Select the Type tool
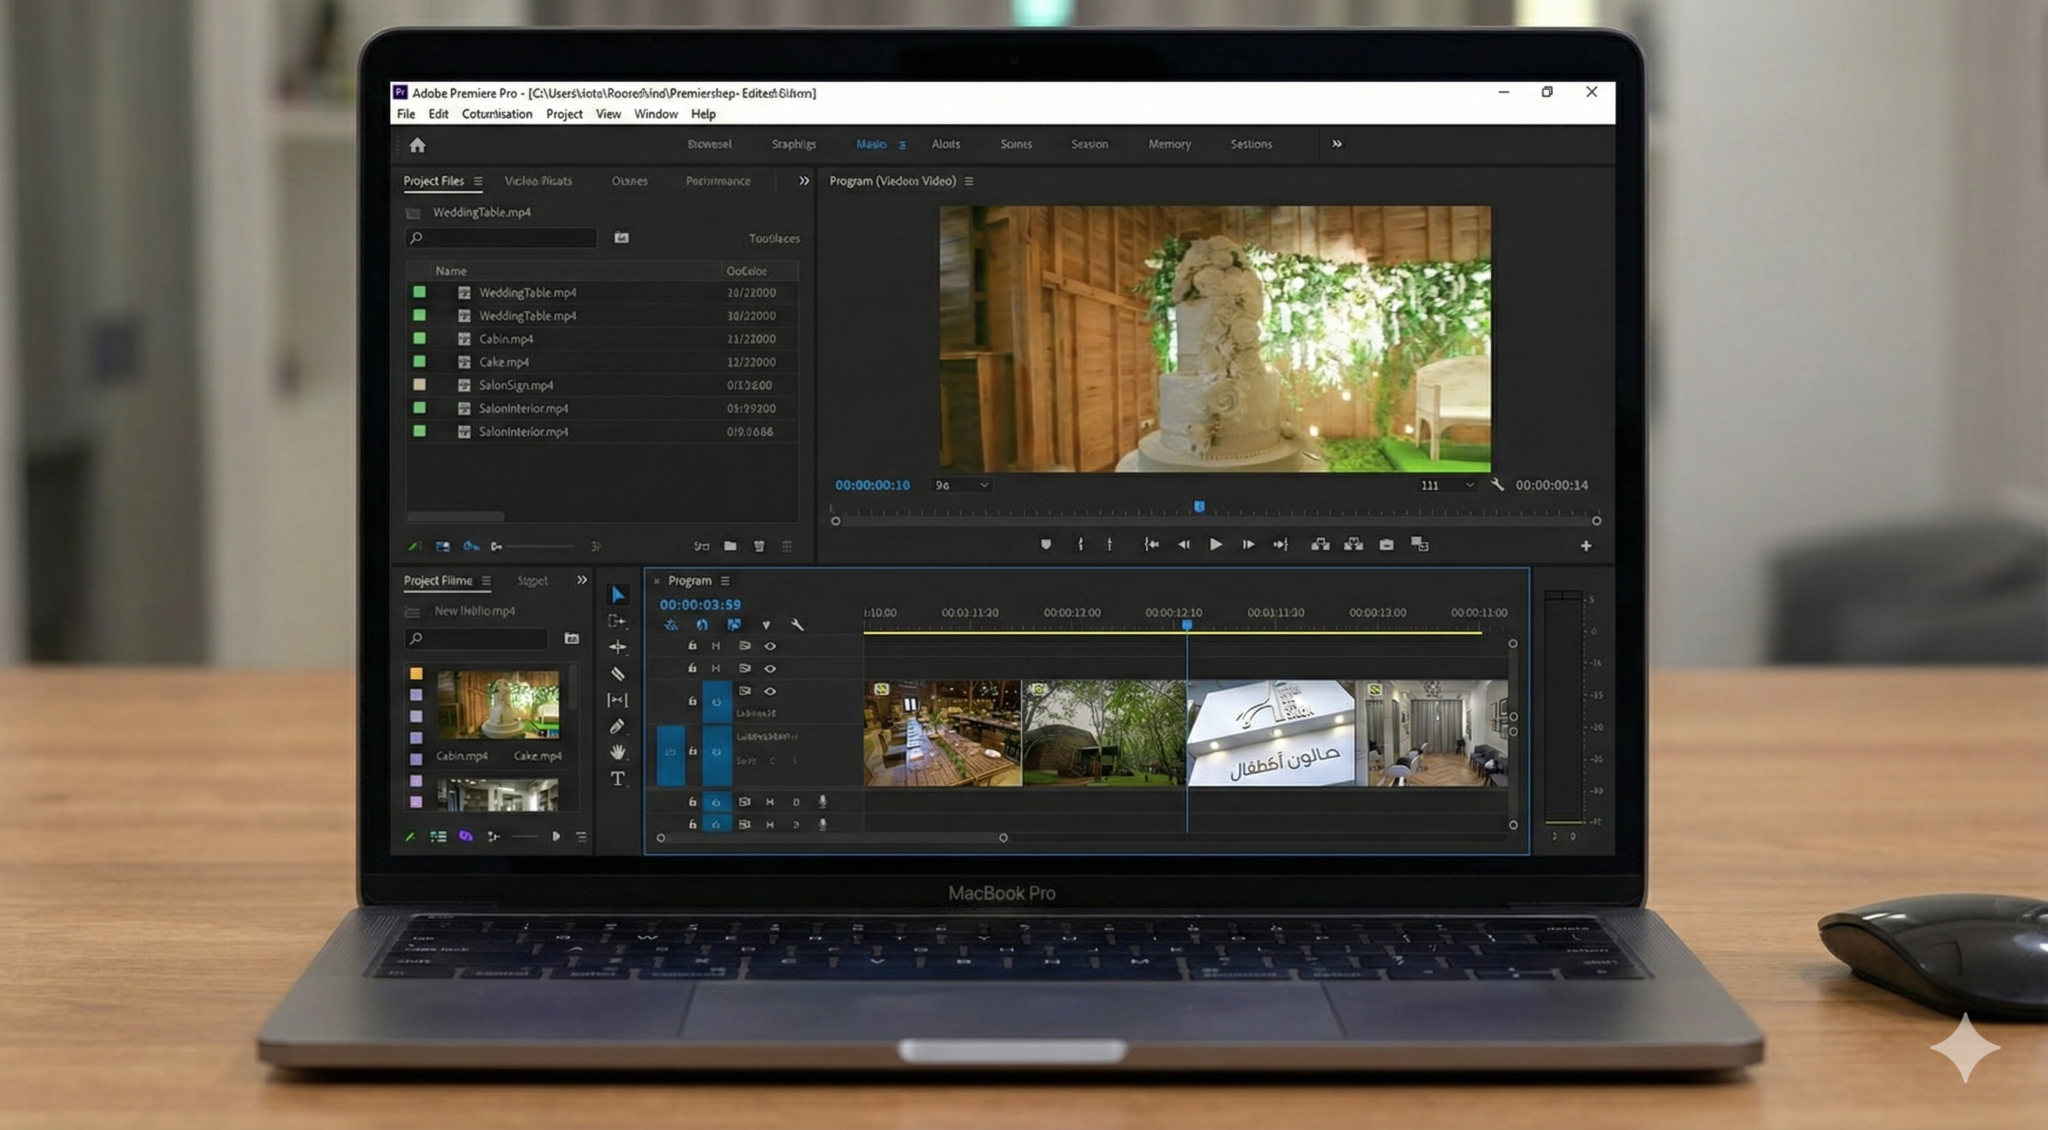Image resolution: width=2048 pixels, height=1130 pixels. (x=618, y=778)
